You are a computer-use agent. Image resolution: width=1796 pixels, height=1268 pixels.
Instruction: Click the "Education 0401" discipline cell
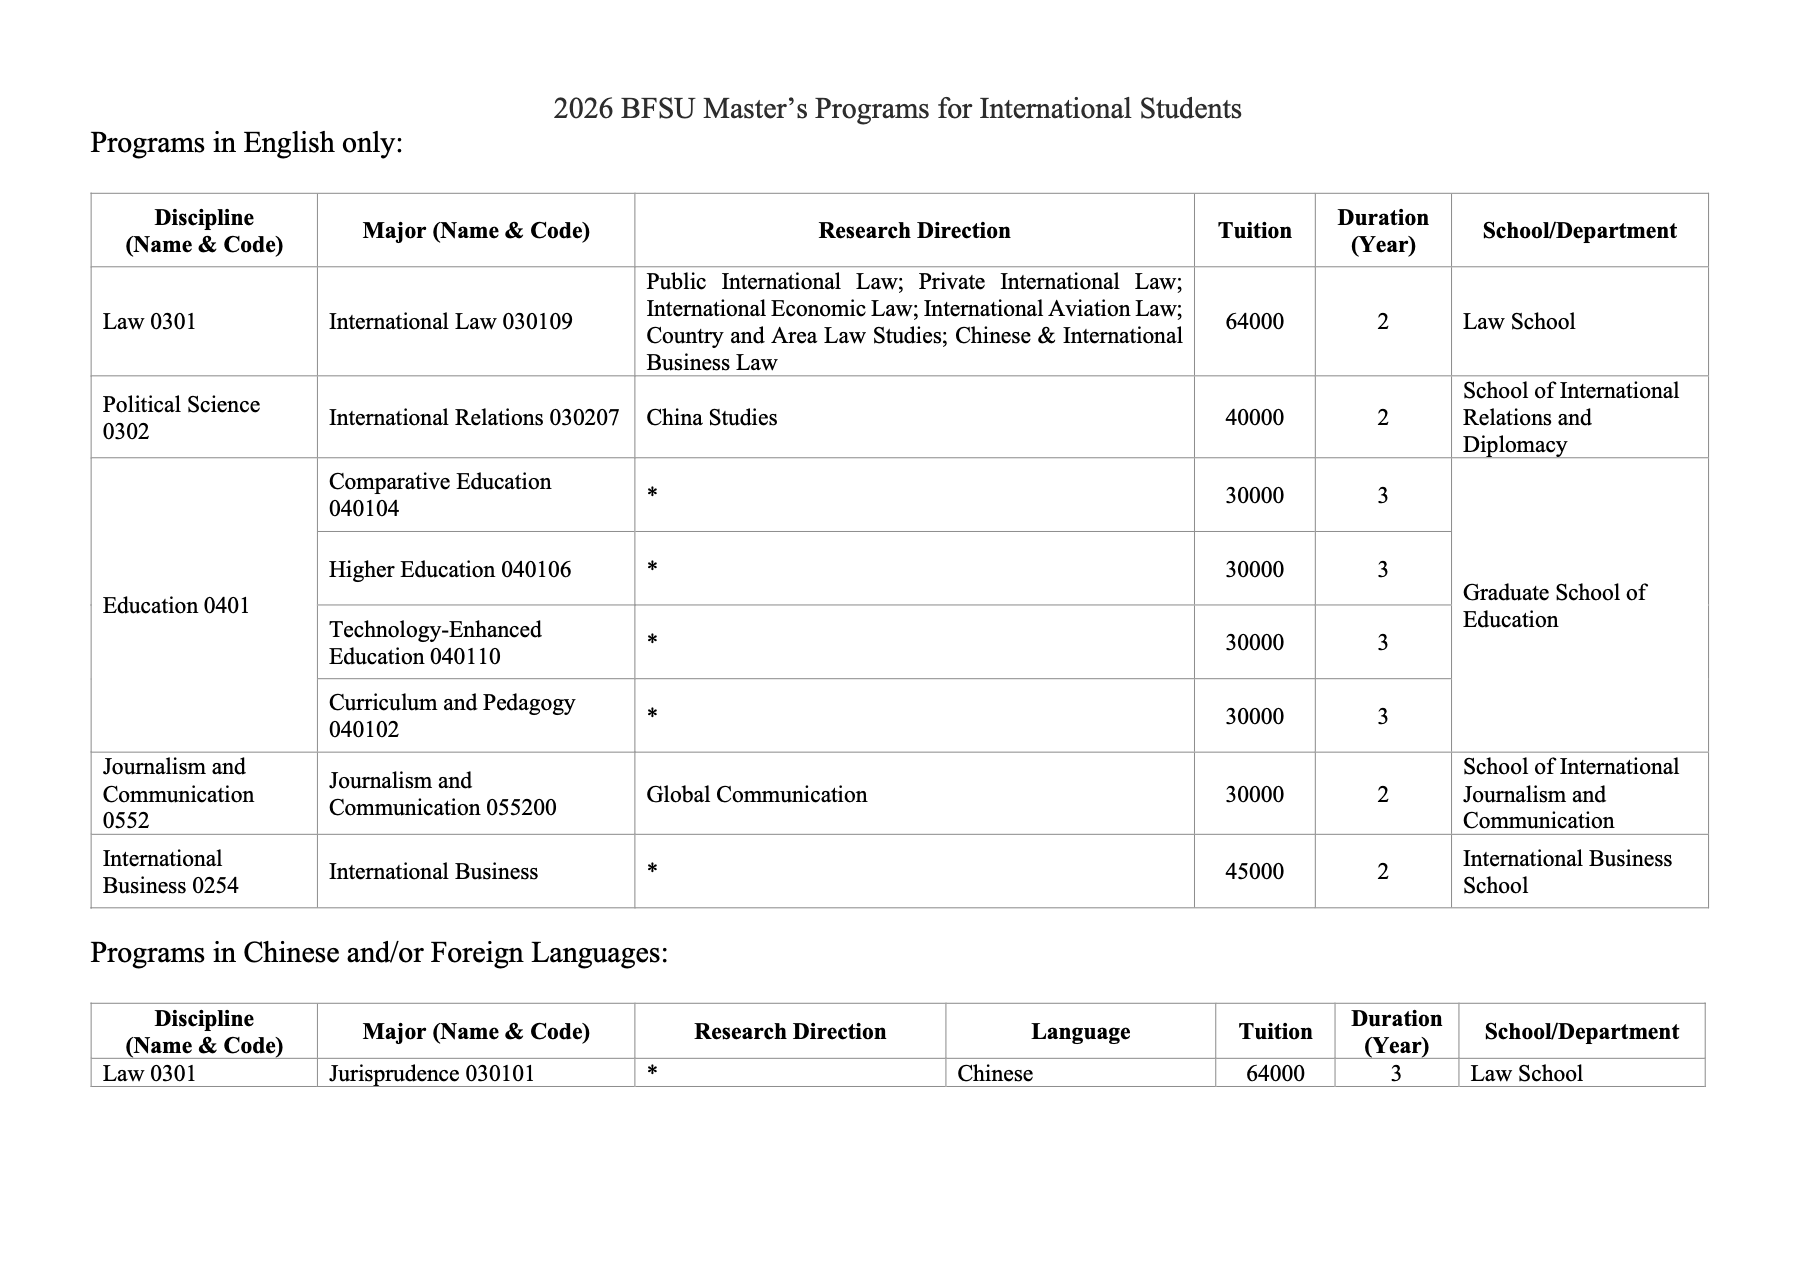[176, 605]
